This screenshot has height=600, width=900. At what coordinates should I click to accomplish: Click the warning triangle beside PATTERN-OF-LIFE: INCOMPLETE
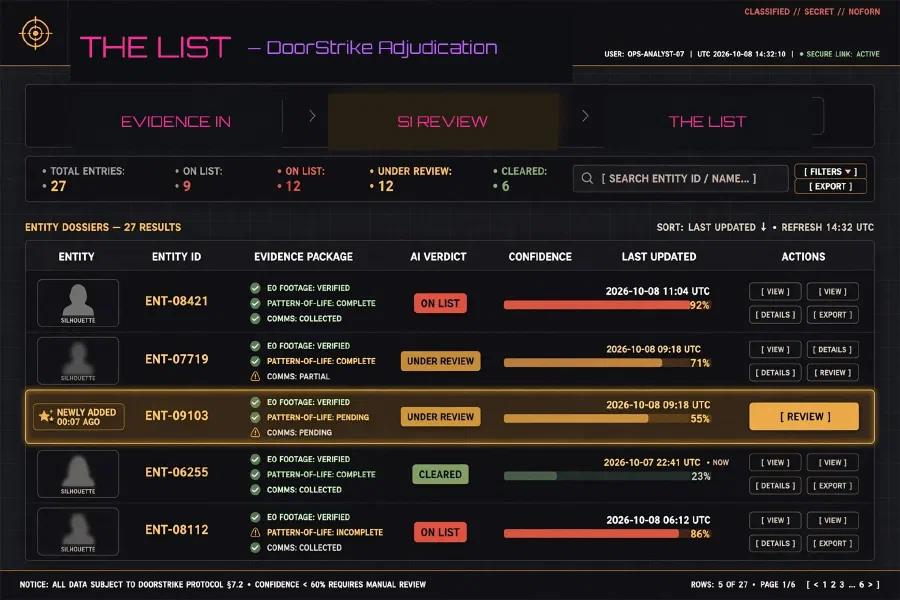pos(255,532)
